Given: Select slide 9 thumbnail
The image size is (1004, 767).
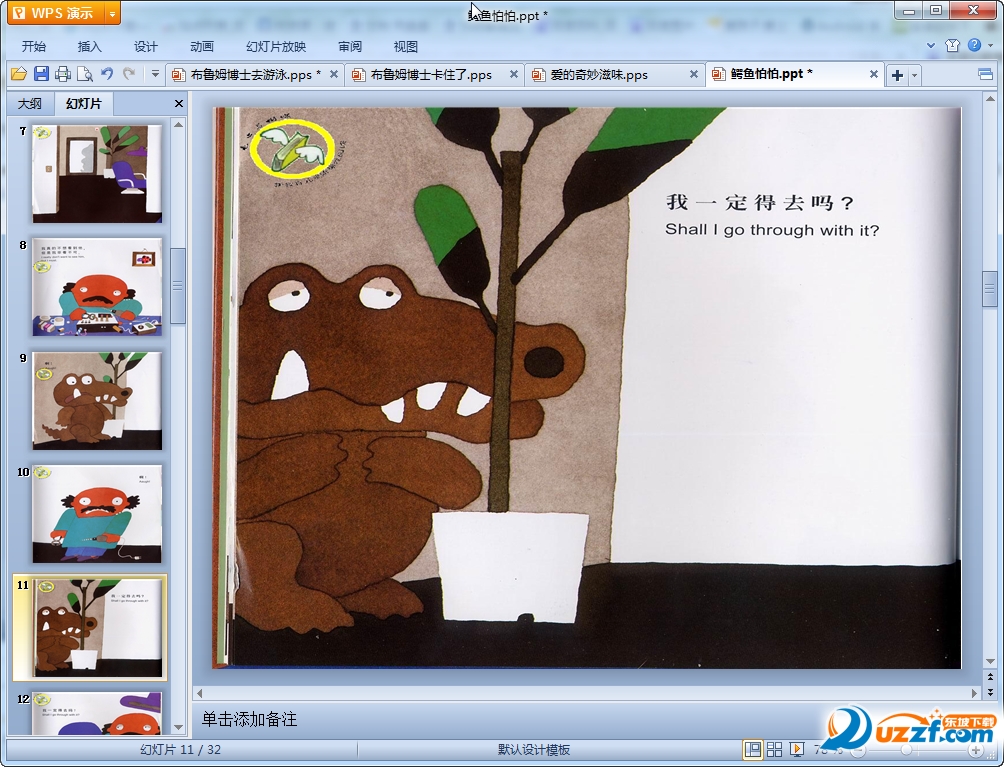Looking at the screenshot, I should 97,400.
